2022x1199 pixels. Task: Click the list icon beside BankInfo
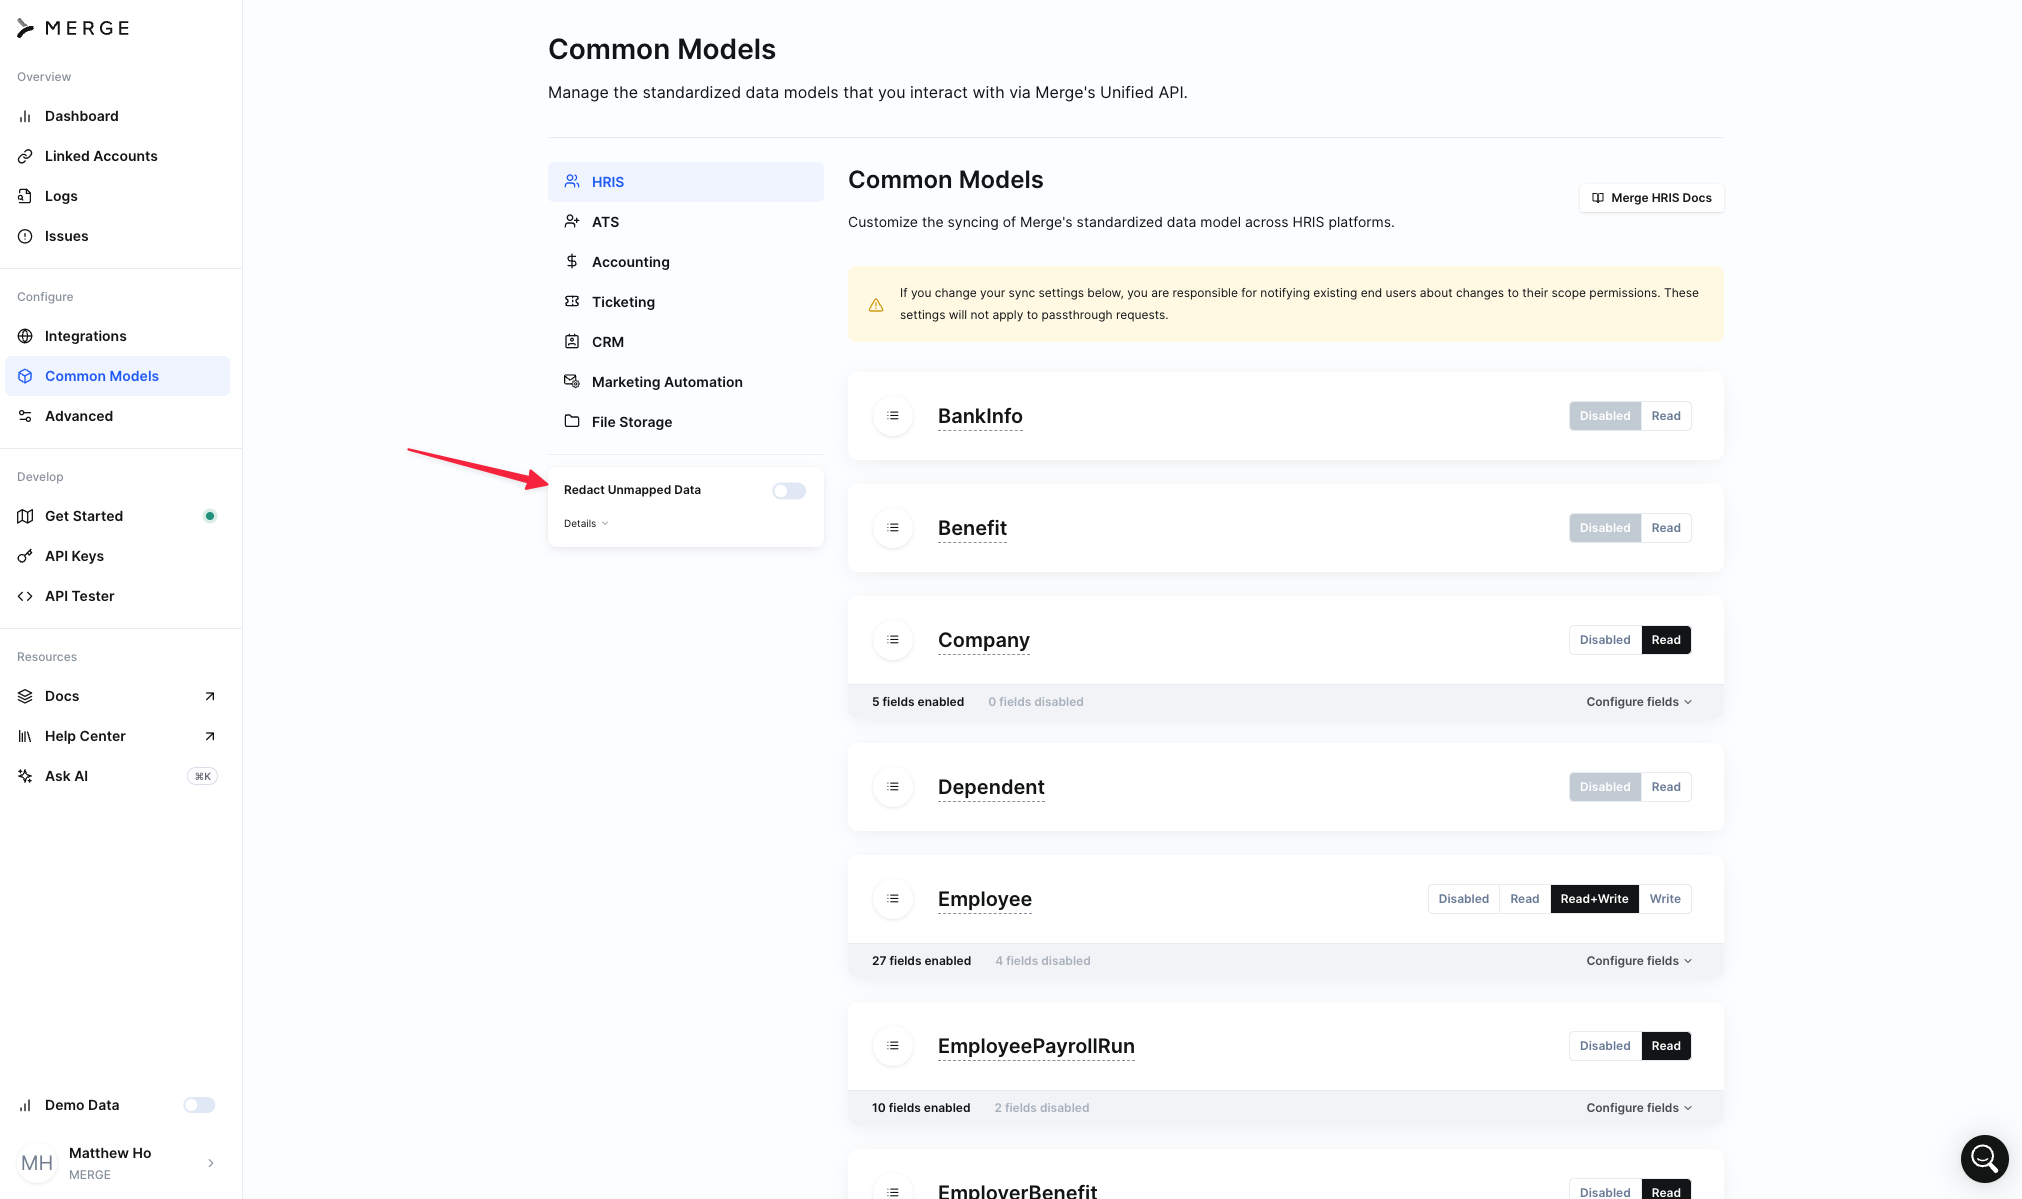(893, 416)
